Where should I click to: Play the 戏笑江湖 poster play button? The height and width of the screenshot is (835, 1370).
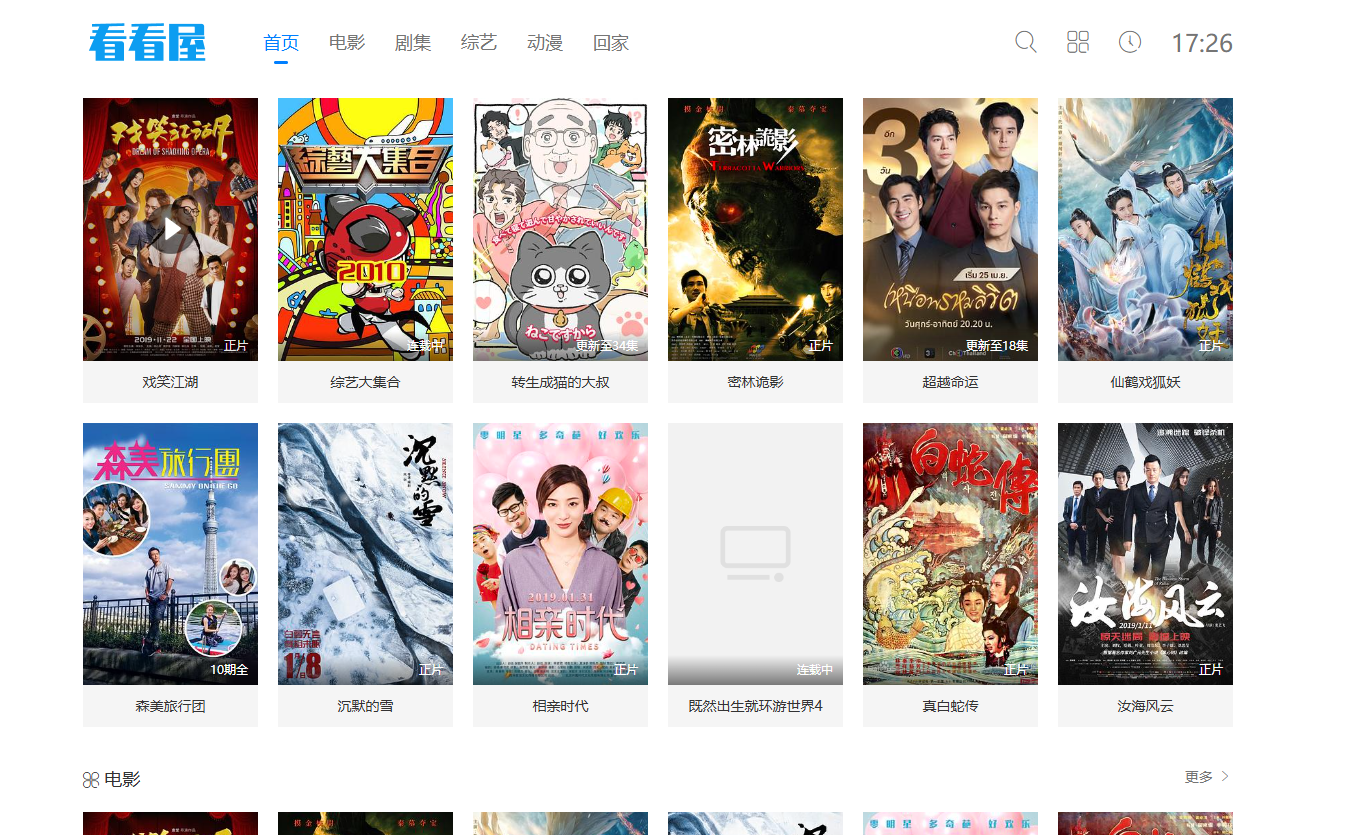(x=171, y=230)
